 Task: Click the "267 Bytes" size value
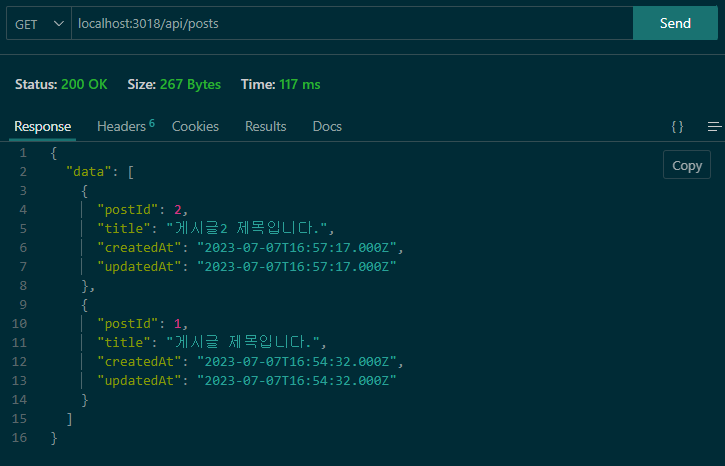click(x=190, y=84)
